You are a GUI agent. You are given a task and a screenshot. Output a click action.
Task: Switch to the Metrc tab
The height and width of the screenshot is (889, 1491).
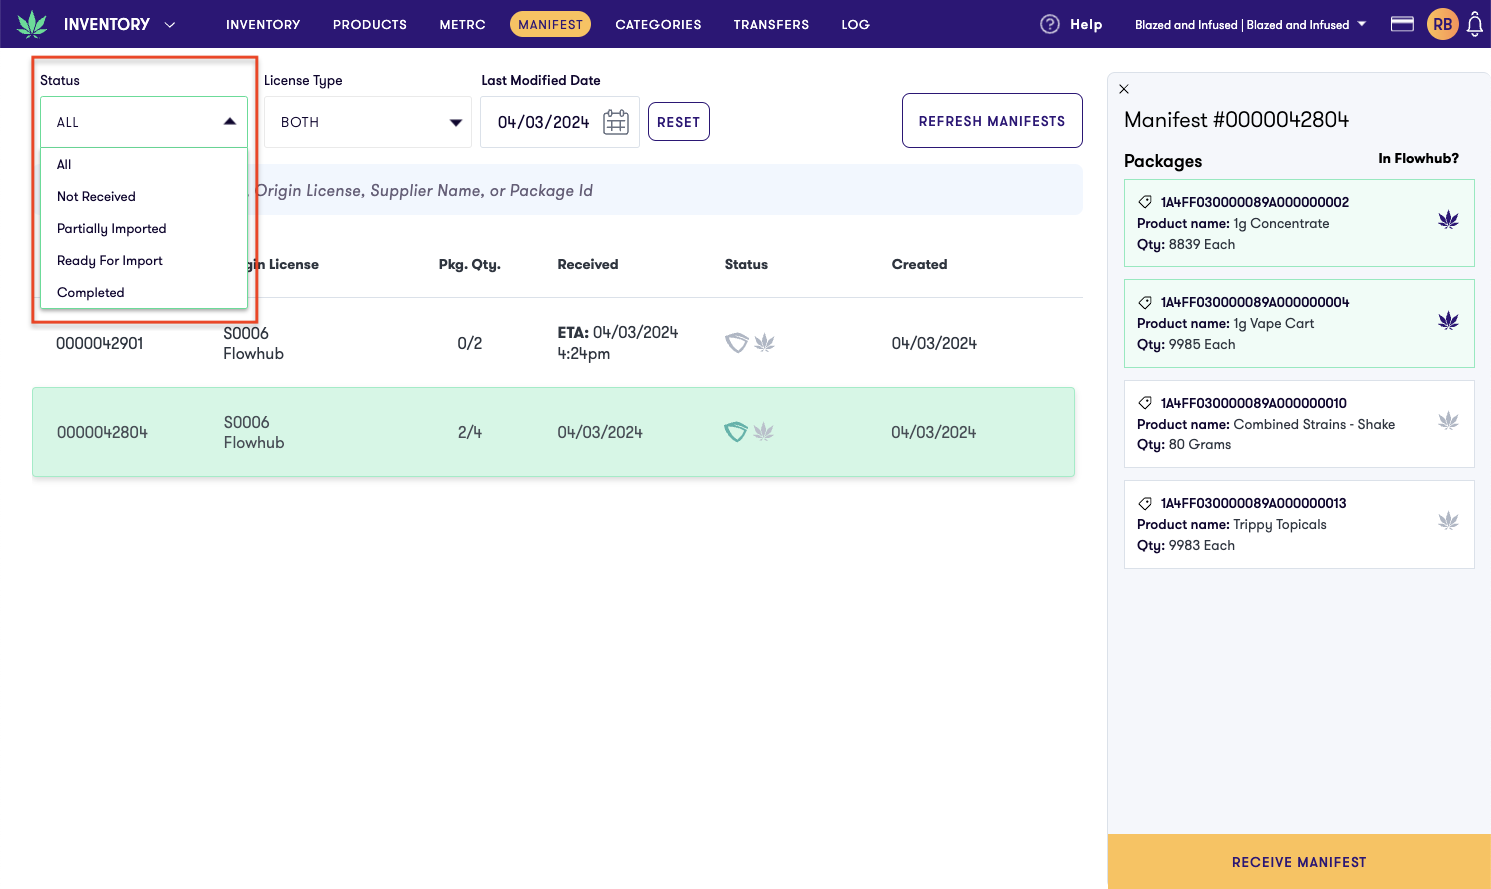462,24
